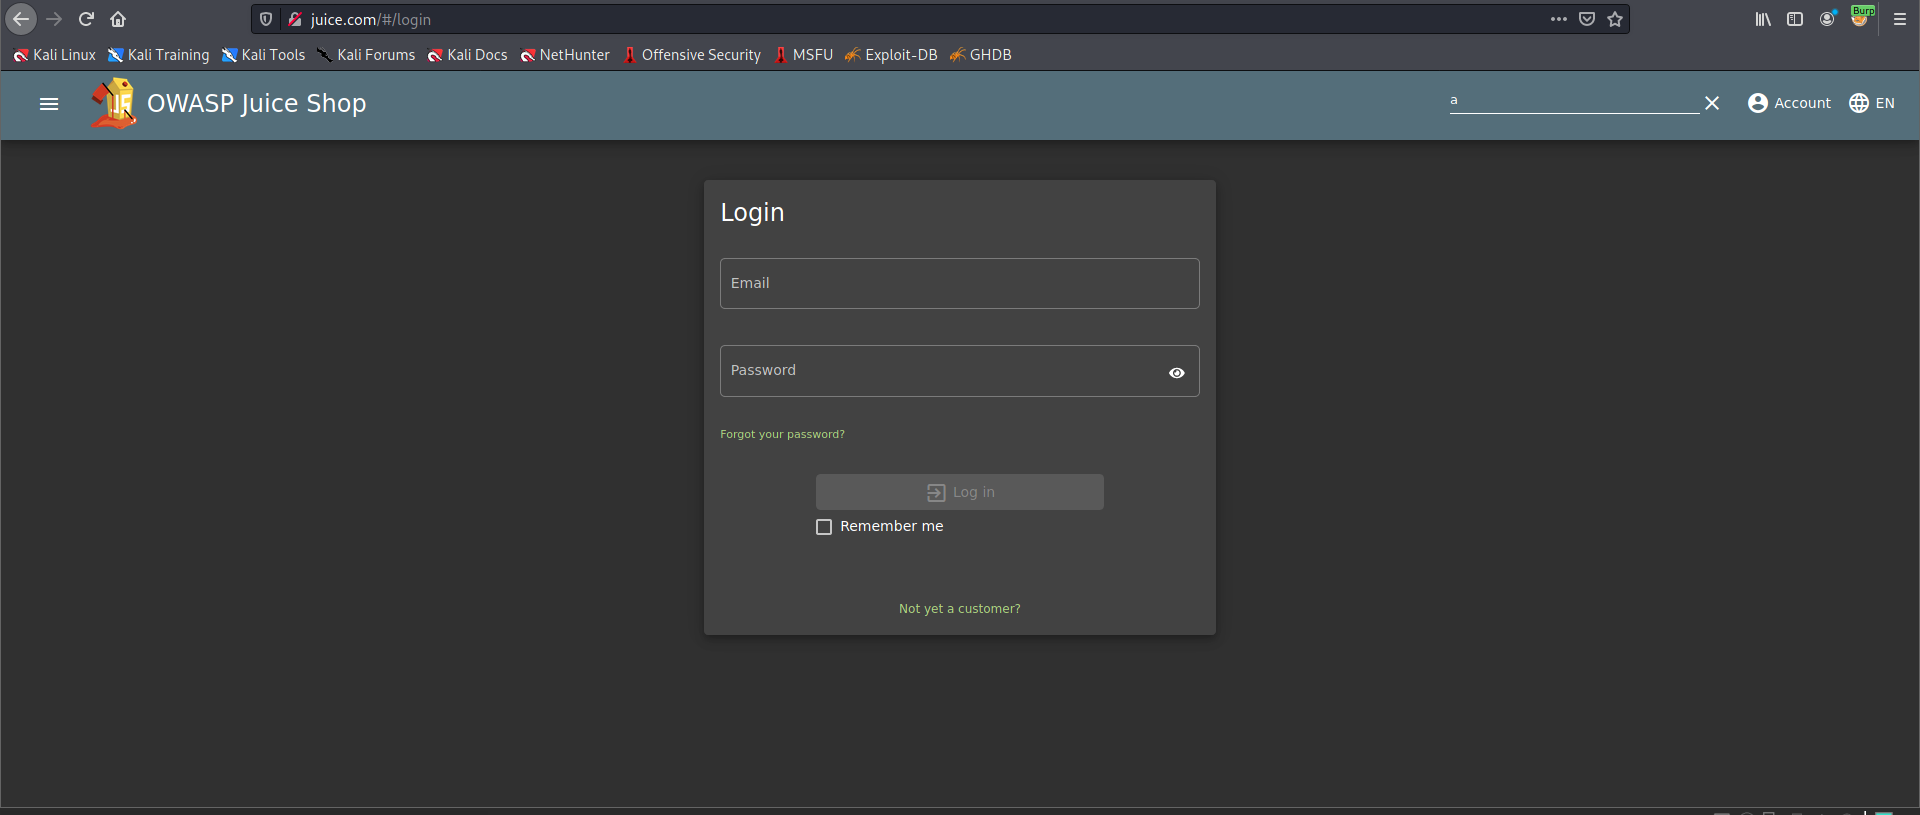Save page to Pocket

(1587, 19)
